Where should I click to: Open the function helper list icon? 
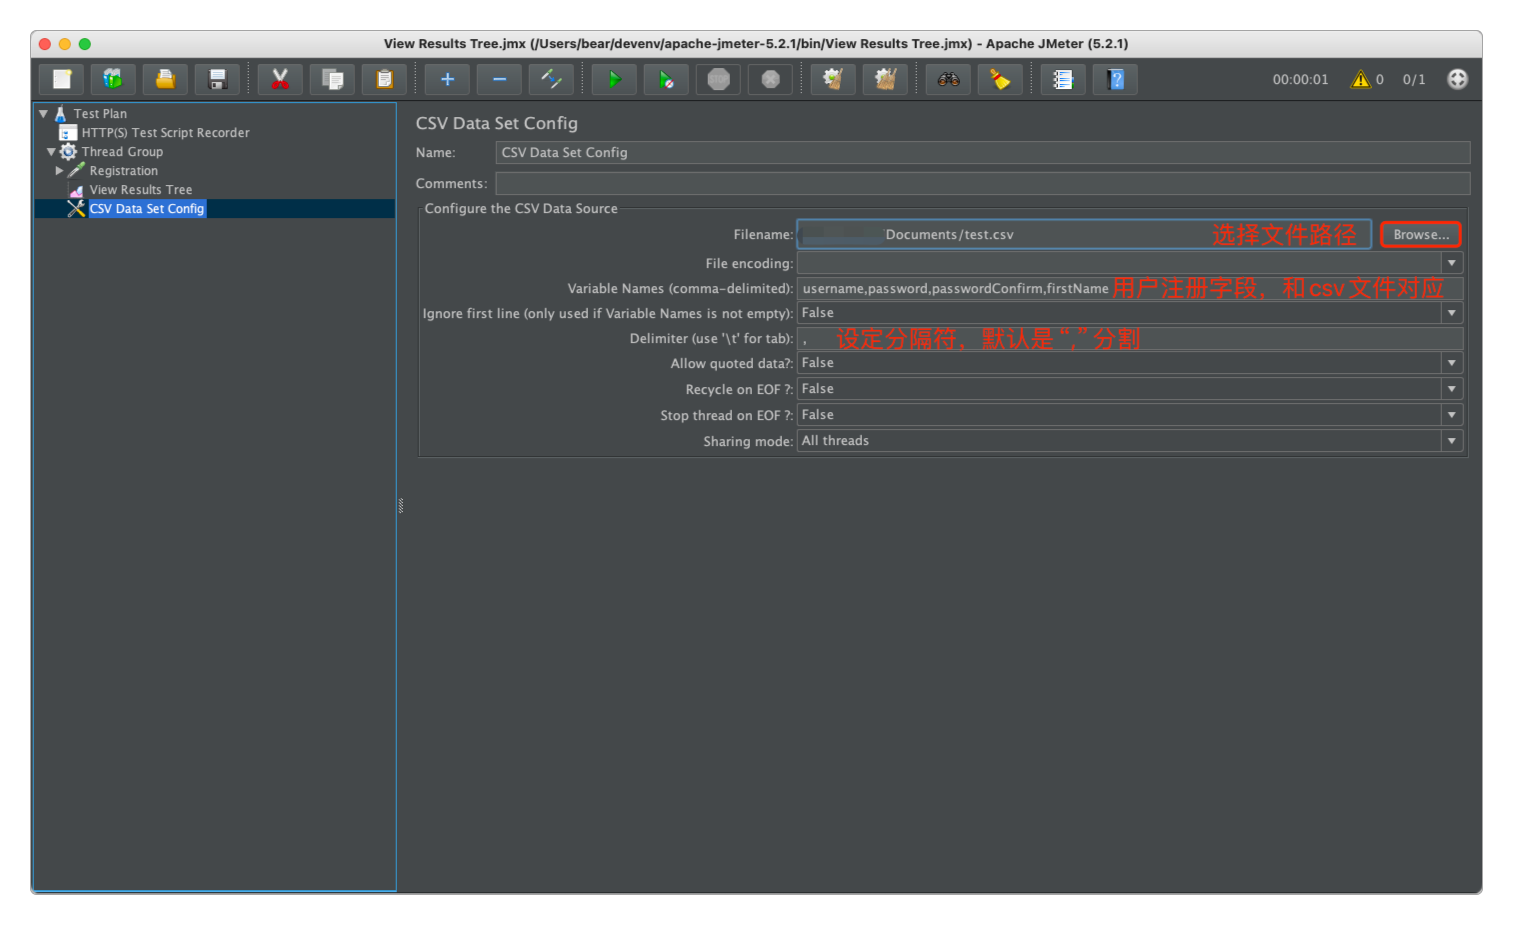pyautogui.click(x=1063, y=79)
